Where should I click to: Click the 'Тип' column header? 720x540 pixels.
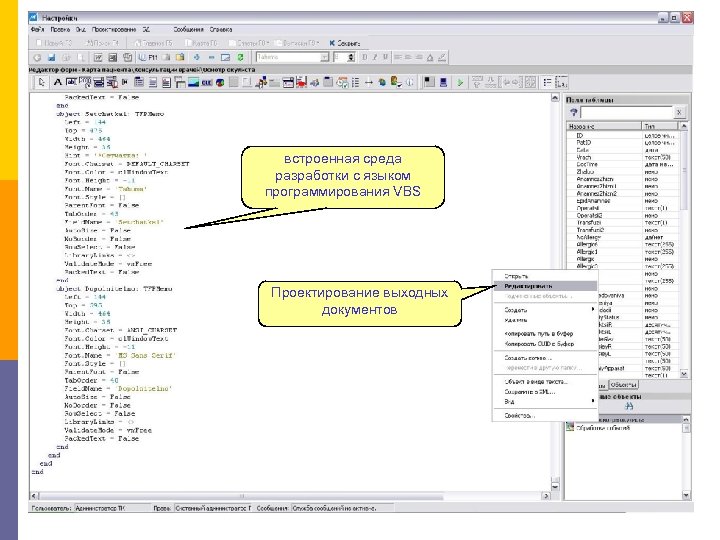(x=660, y=126)
